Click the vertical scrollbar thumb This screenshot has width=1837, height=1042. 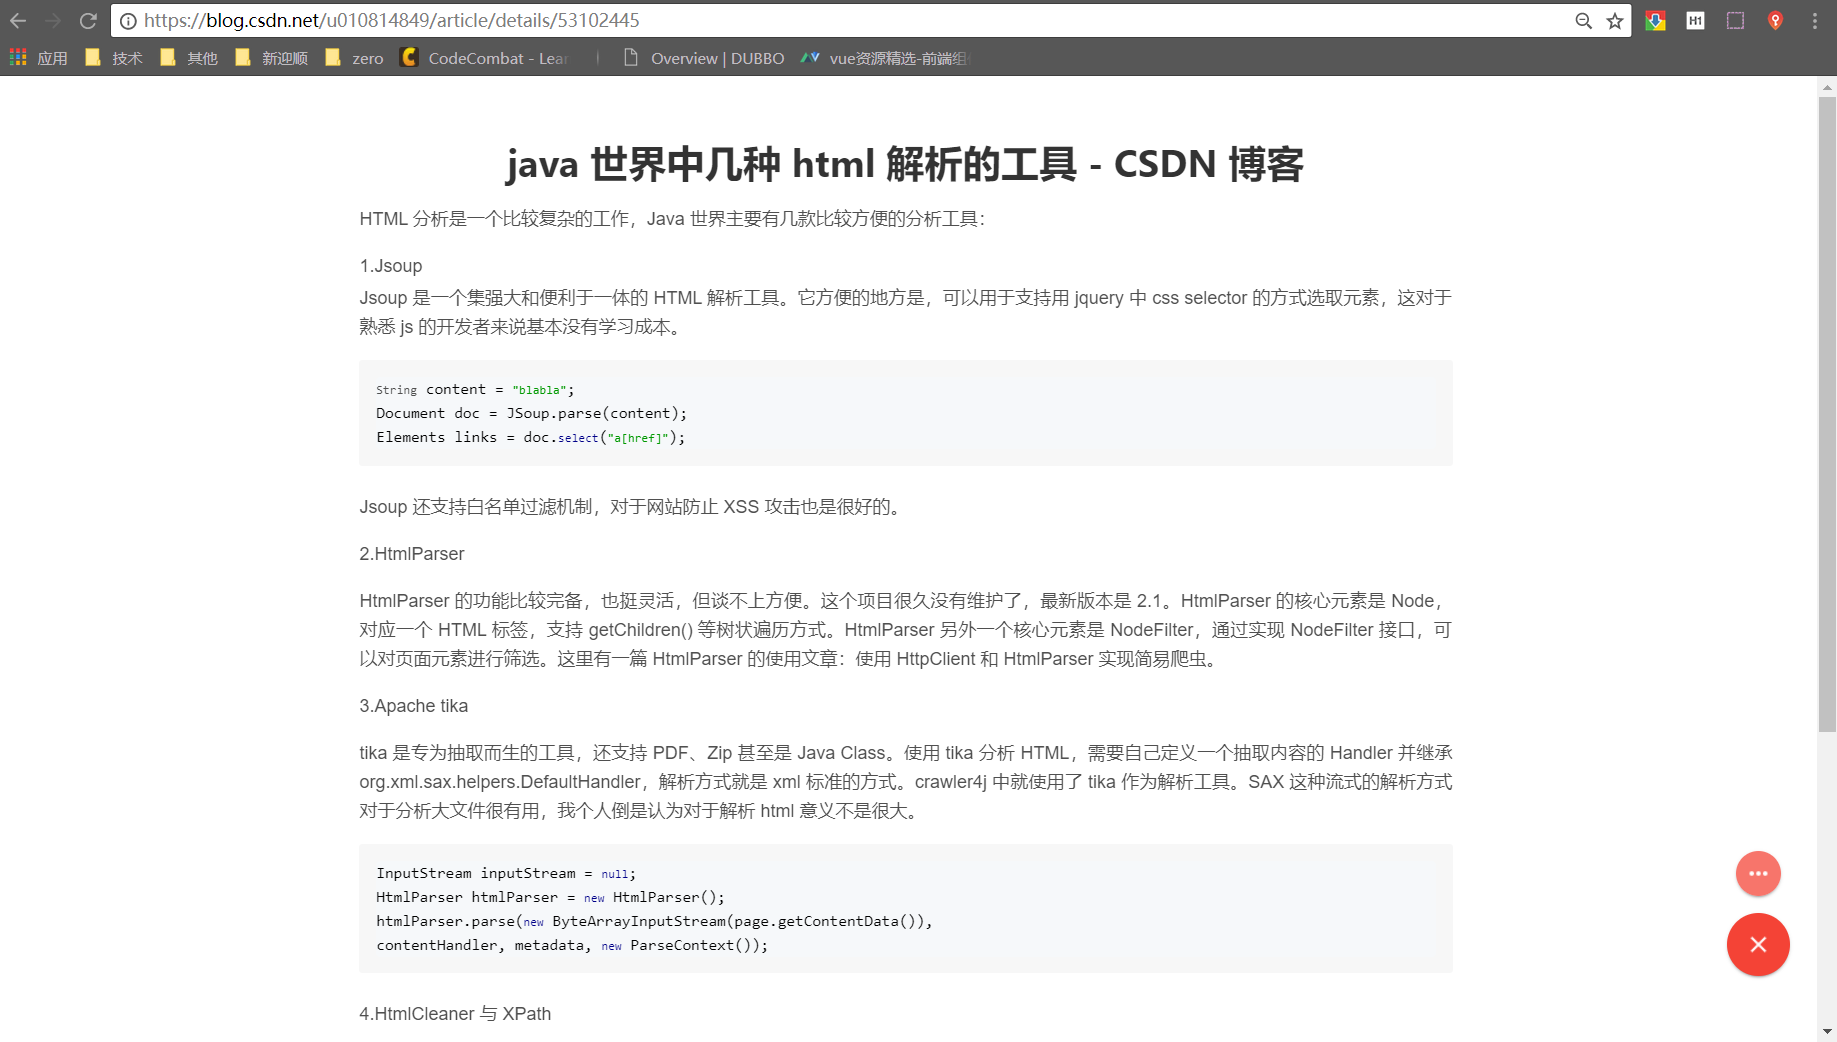[1827, 415]
